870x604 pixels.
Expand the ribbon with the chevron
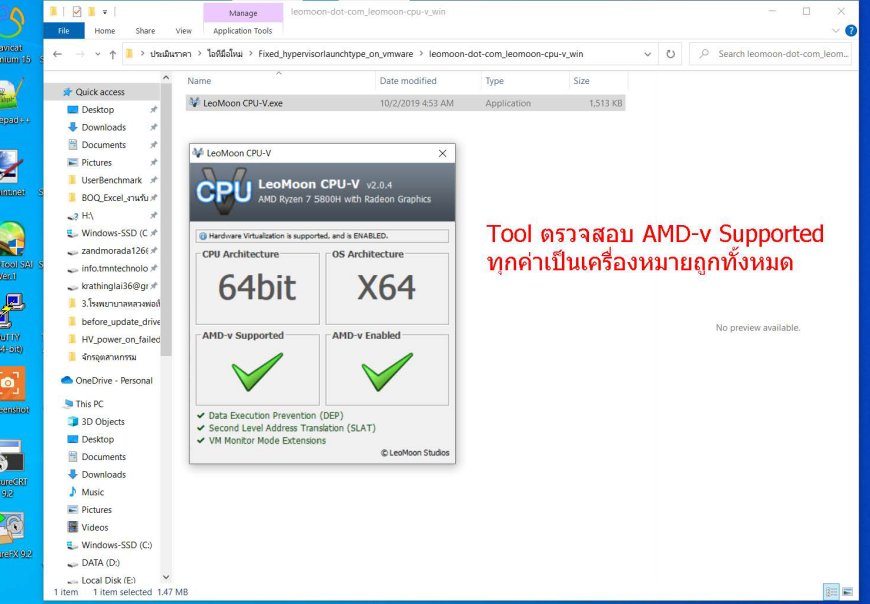pyautogui.click(x=836, y=31)
